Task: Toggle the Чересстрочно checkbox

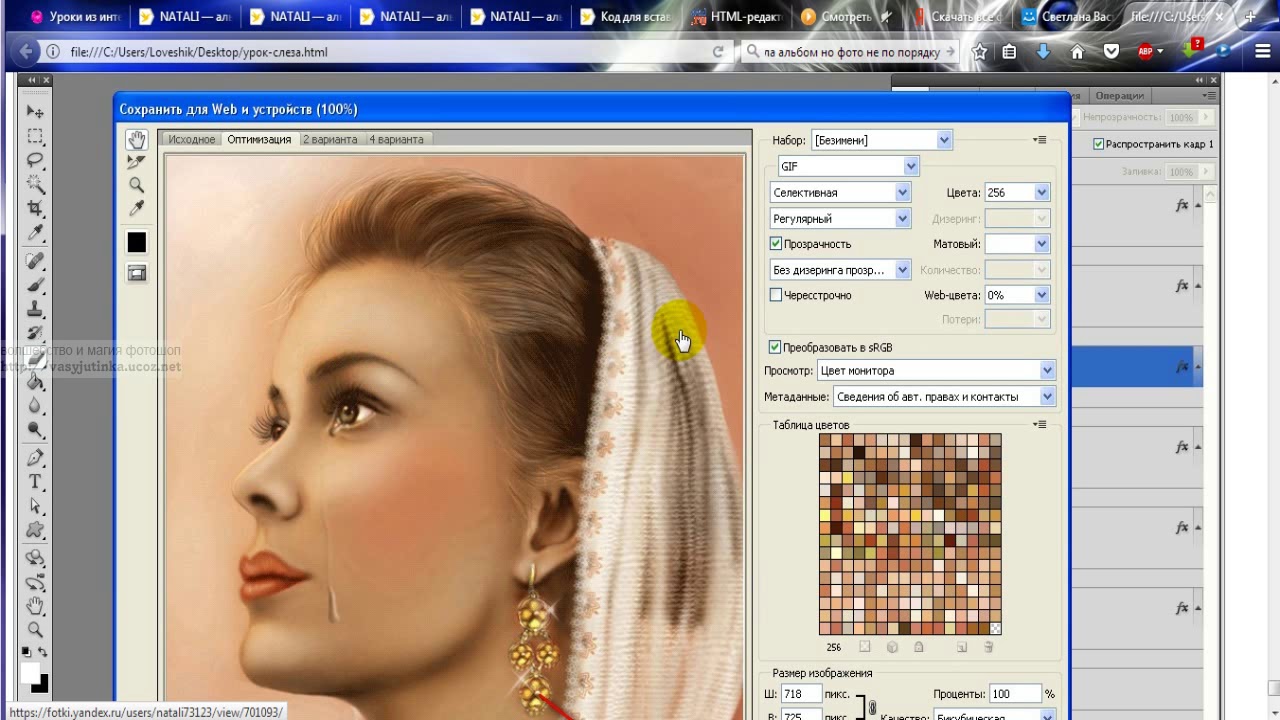Action: click(x=776, y=295)
